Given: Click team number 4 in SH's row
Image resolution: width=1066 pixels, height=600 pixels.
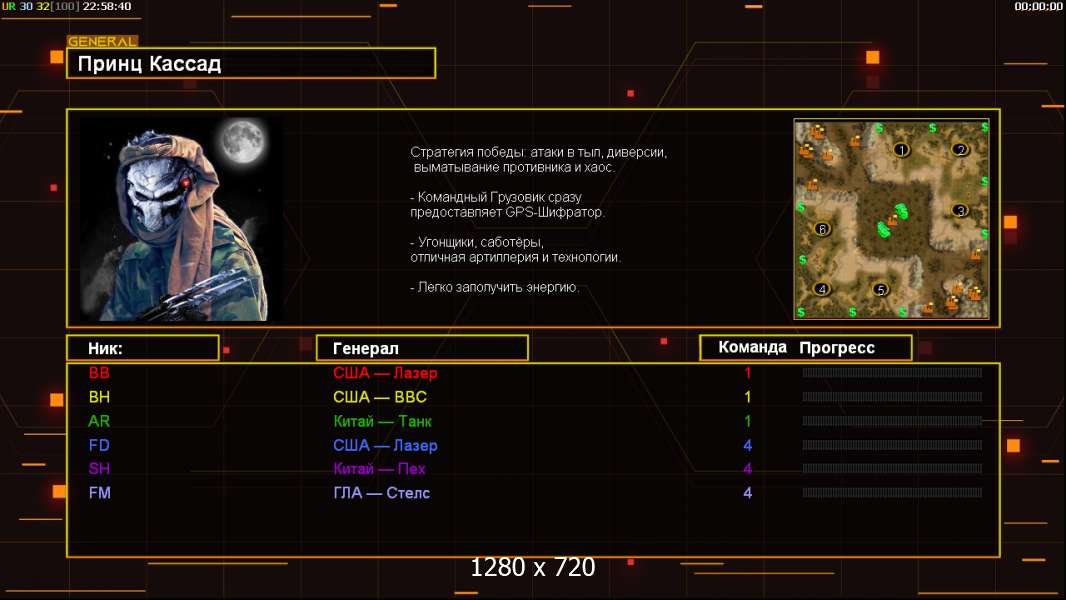Looking at the screenshot, I should (748, 468).
